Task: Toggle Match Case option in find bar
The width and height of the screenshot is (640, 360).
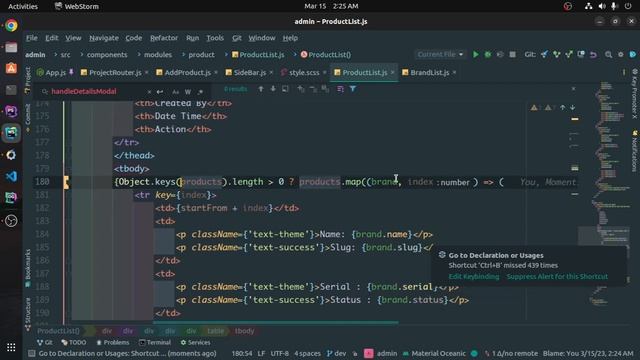Action: (176, 91)
